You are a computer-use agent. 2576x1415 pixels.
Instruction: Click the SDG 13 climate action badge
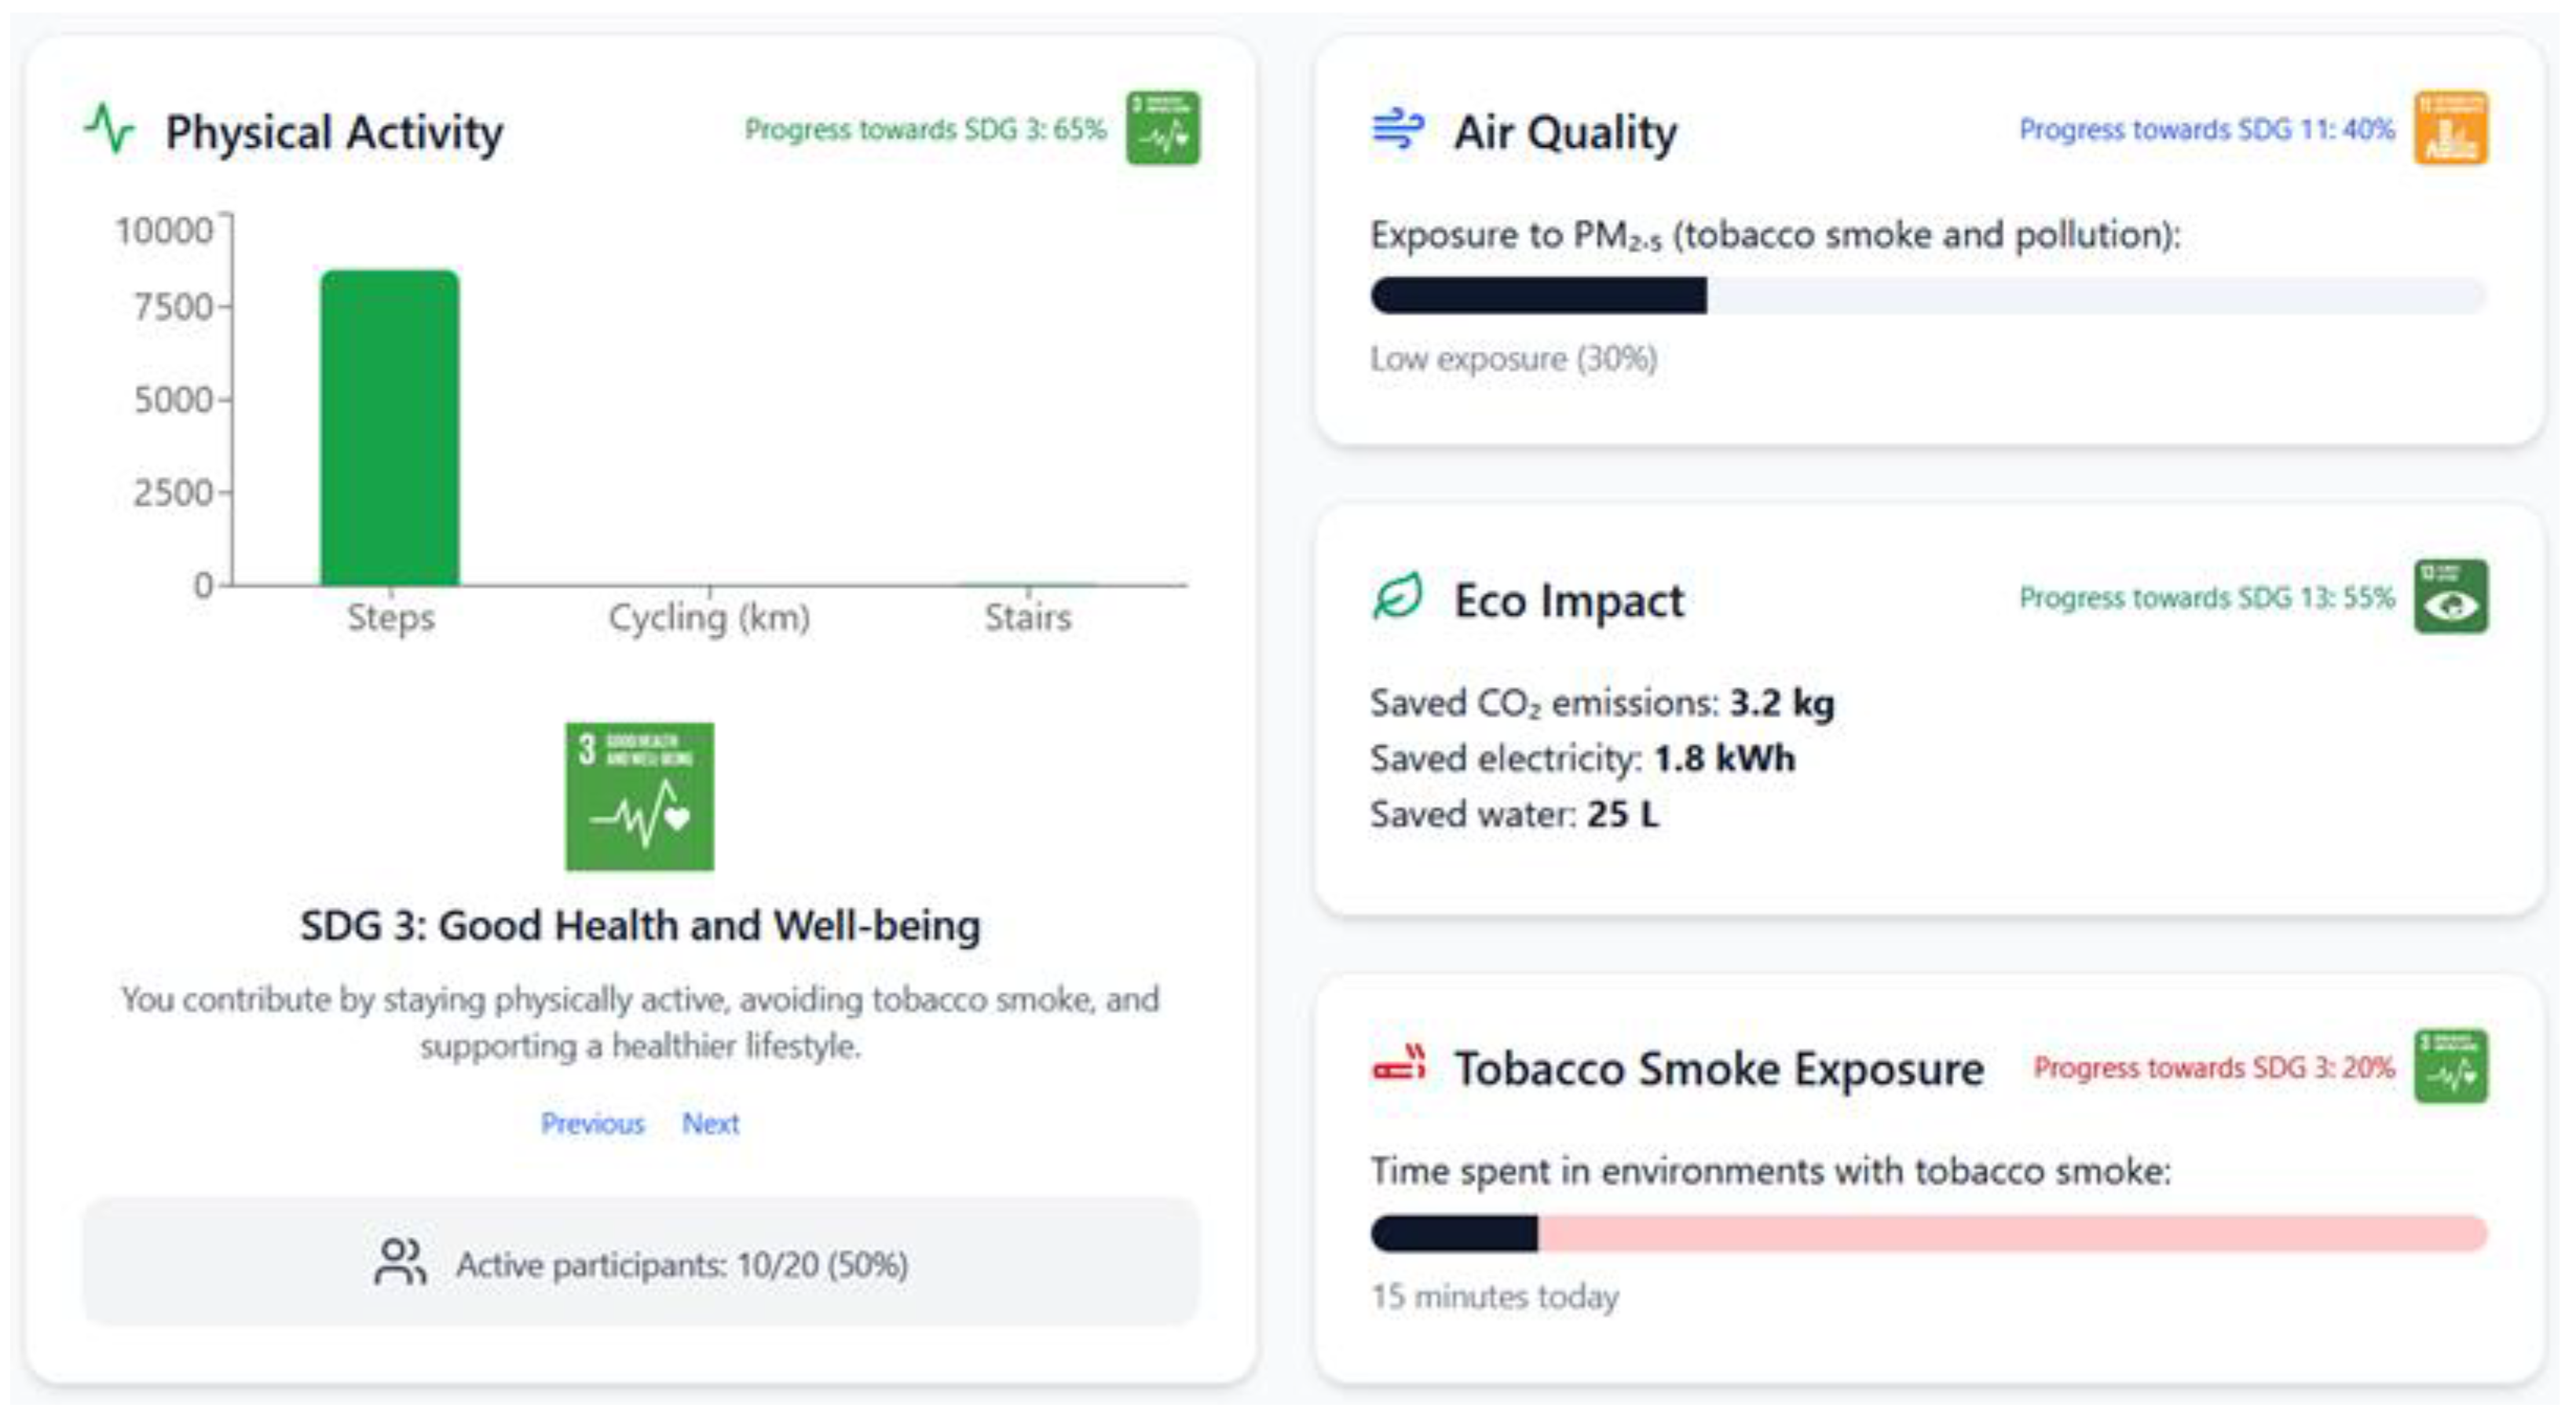(x=2450, y=597)
